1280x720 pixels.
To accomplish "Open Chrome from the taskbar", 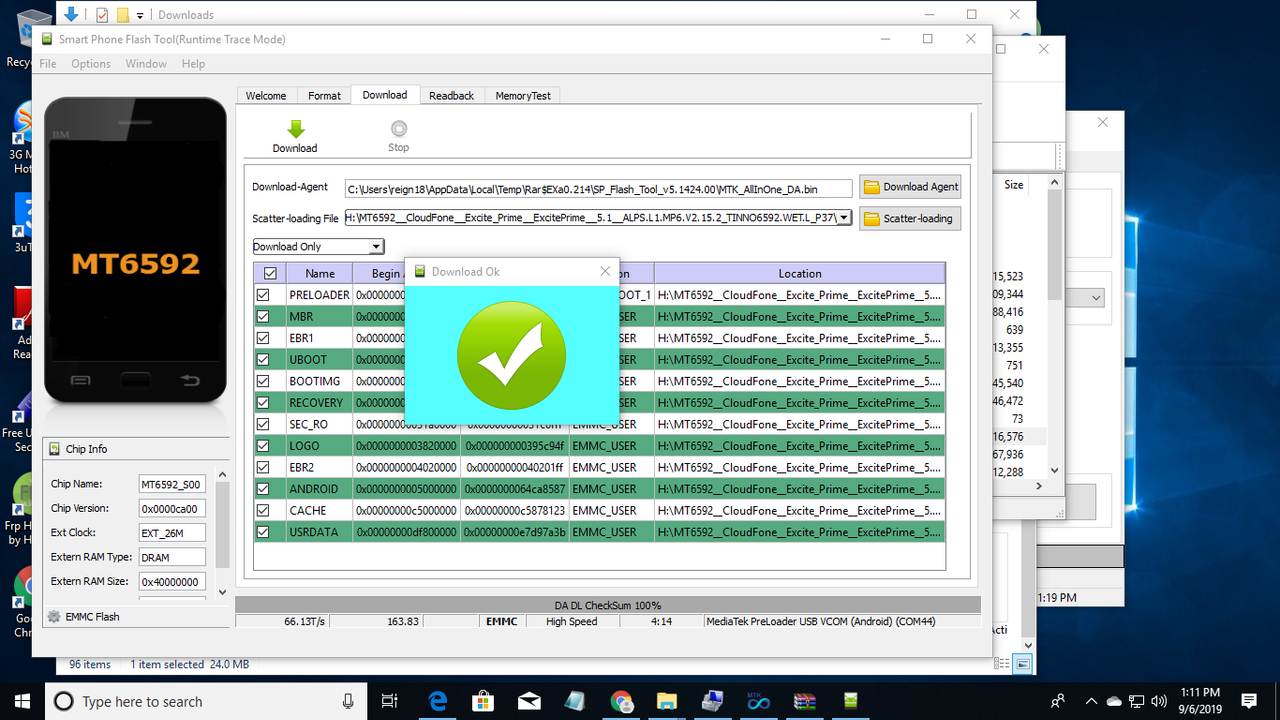I will [621, 701].
